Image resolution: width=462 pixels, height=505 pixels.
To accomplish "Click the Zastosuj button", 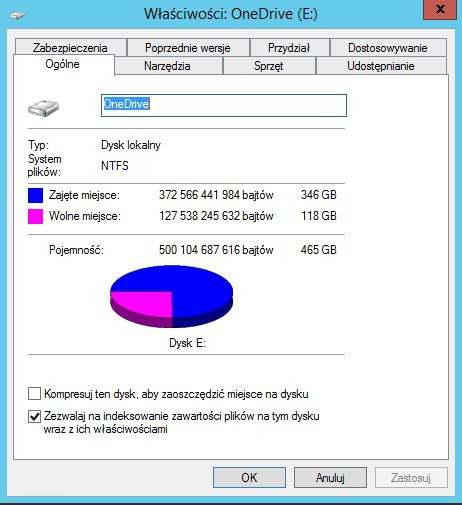I will (x=411, y=477).
